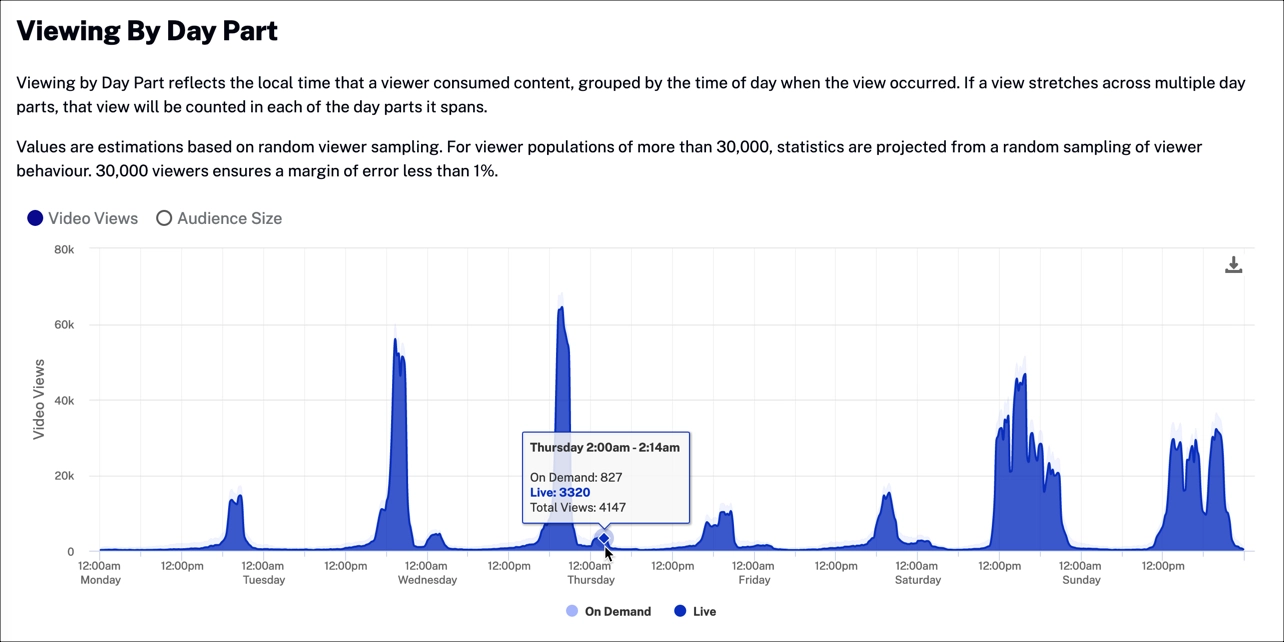Click the light blue On Demand legend swatch

[x=571, y=611]
